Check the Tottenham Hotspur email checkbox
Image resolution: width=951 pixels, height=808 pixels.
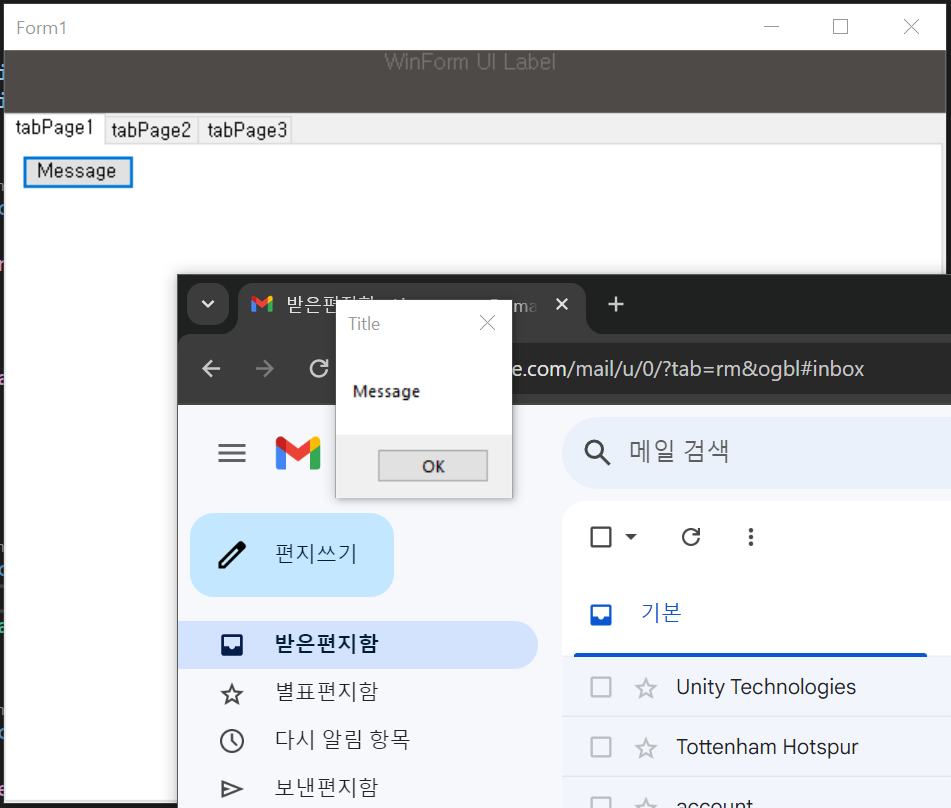tap(600, 747)
